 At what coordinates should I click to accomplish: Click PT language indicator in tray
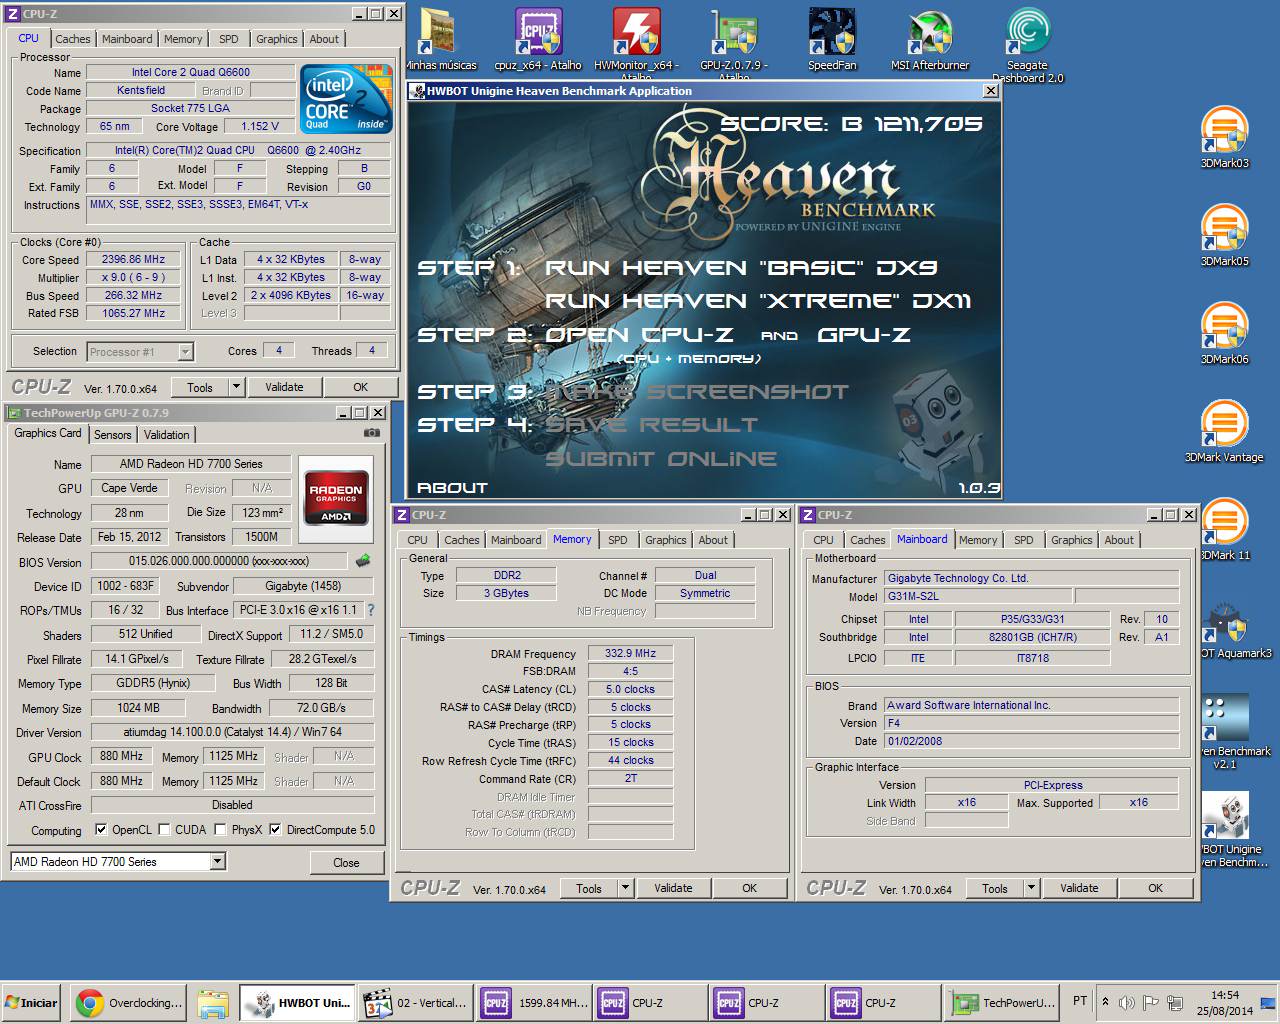[1080, 1001]
